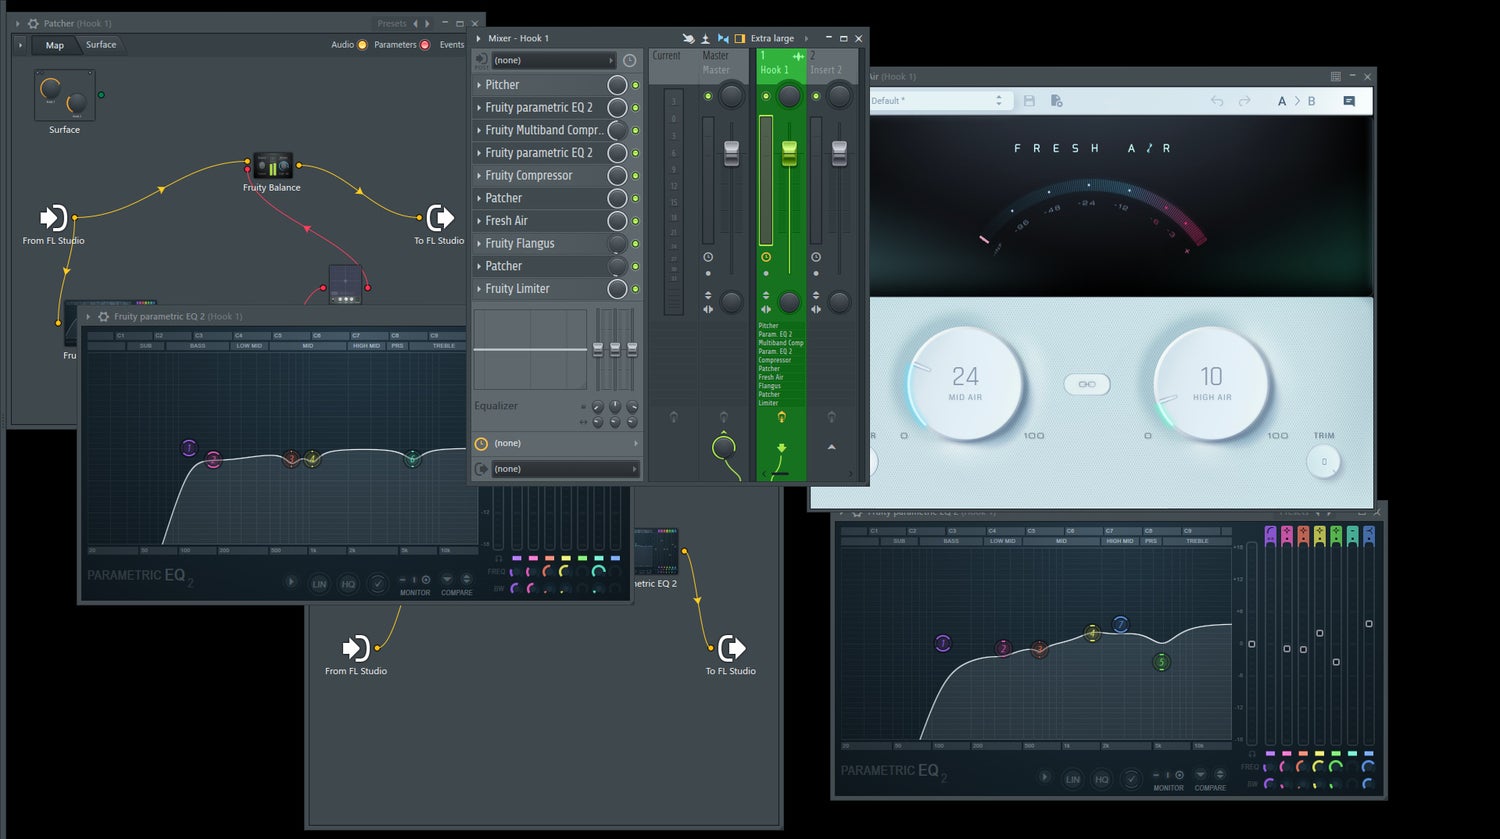Expand the Fruity Limiter slot arrow menu
This screenshot has width=1500, height=839.
click(479, 289)
